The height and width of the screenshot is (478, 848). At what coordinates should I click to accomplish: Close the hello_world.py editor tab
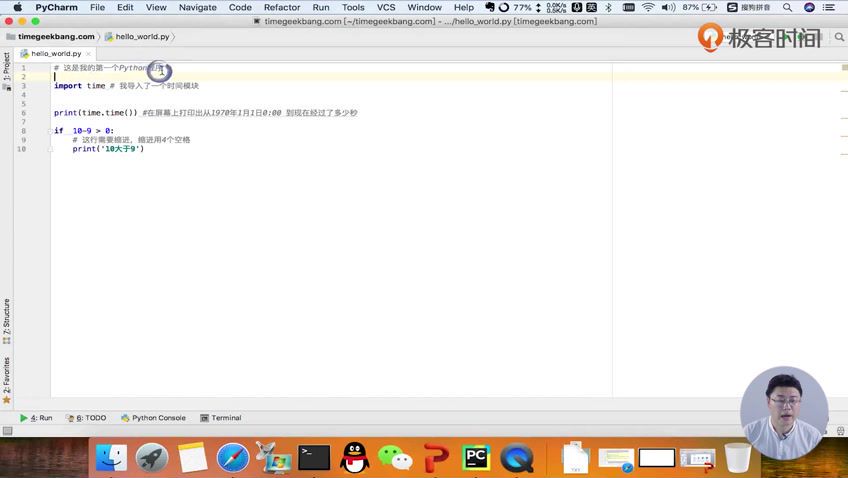pyautogui.click(x=90, y=53)
